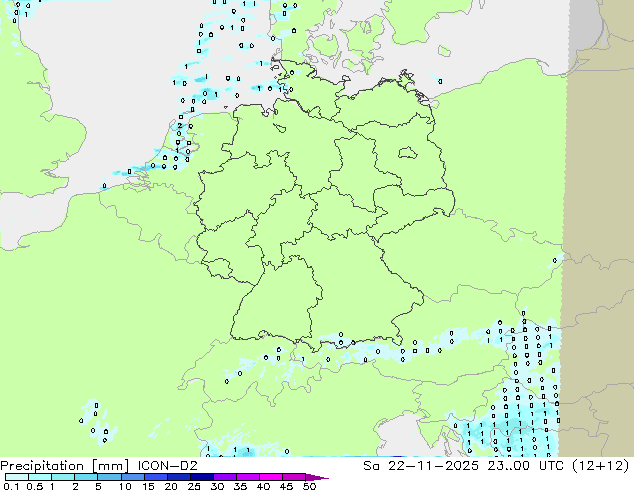Select the legend swatch between 0.1 and 0.5
Viewport: 634px width, 490px height.
coord(17,477)
